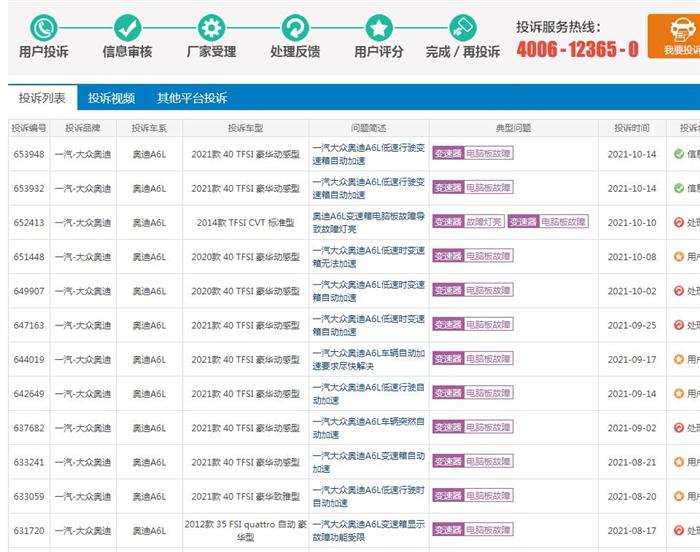Click 投诉车系 column header
Screen dimensions: 700x552
pos(149,128)
